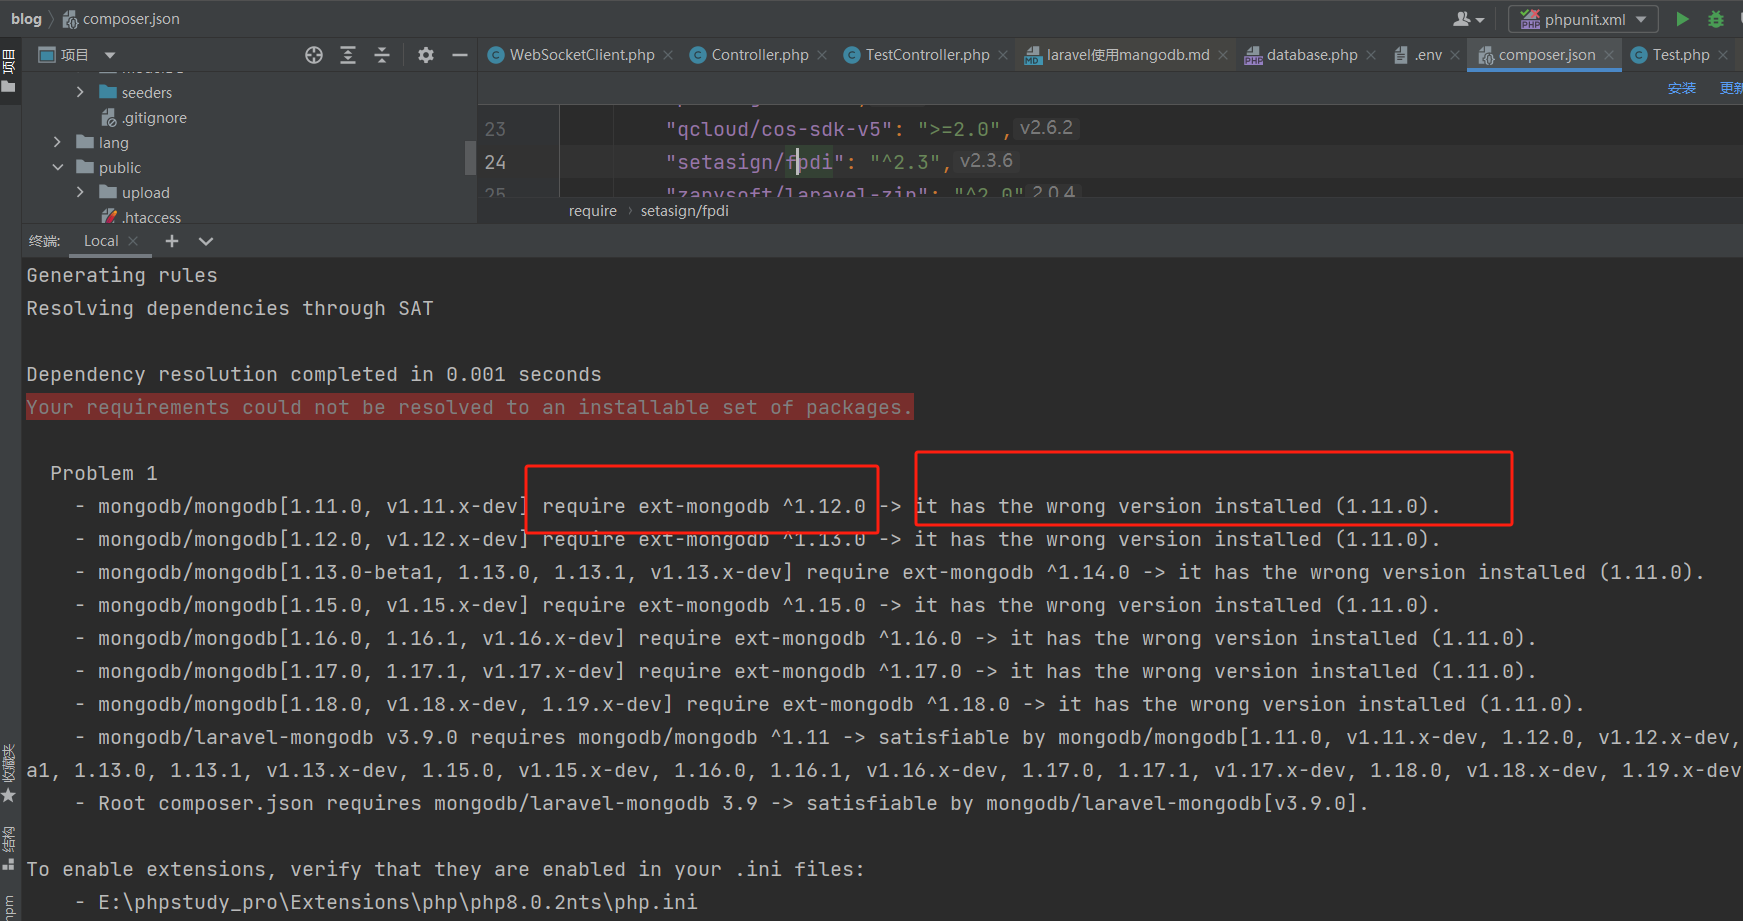
Task: Click line number 23 in gutter
Action: click(x=495, y=129)
